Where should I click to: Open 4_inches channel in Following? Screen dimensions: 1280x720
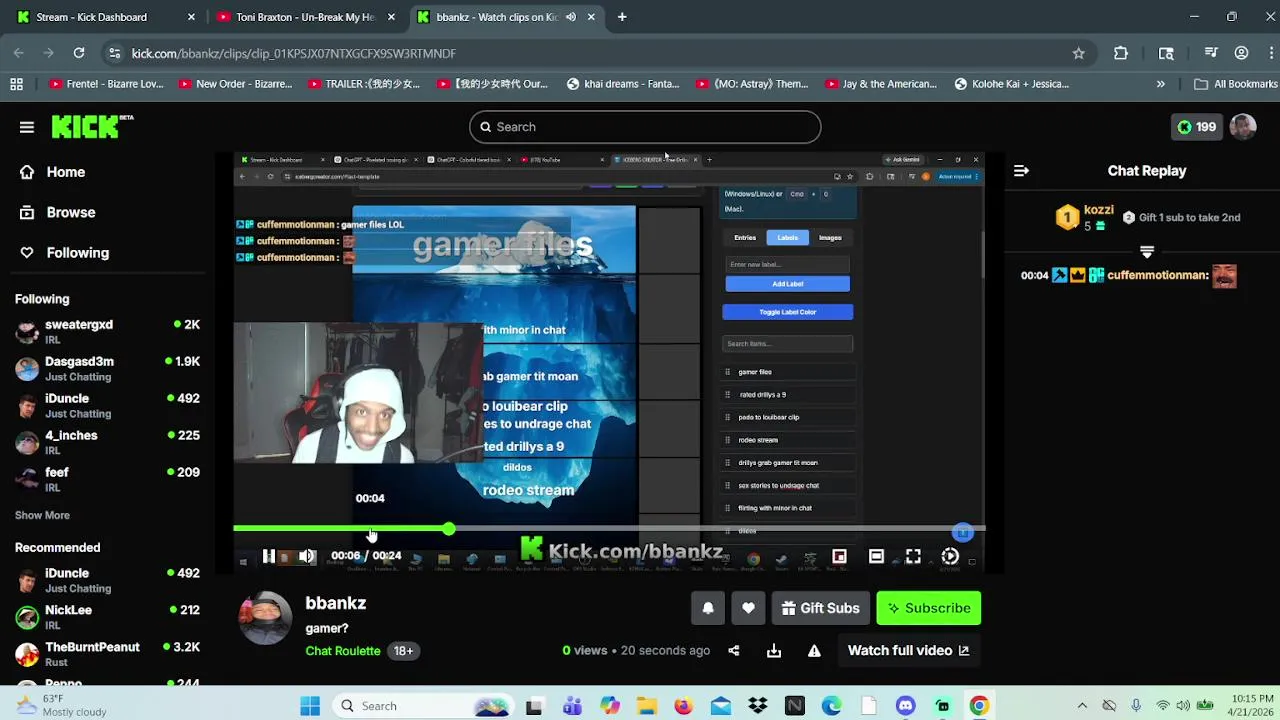[x=107, y=443]
